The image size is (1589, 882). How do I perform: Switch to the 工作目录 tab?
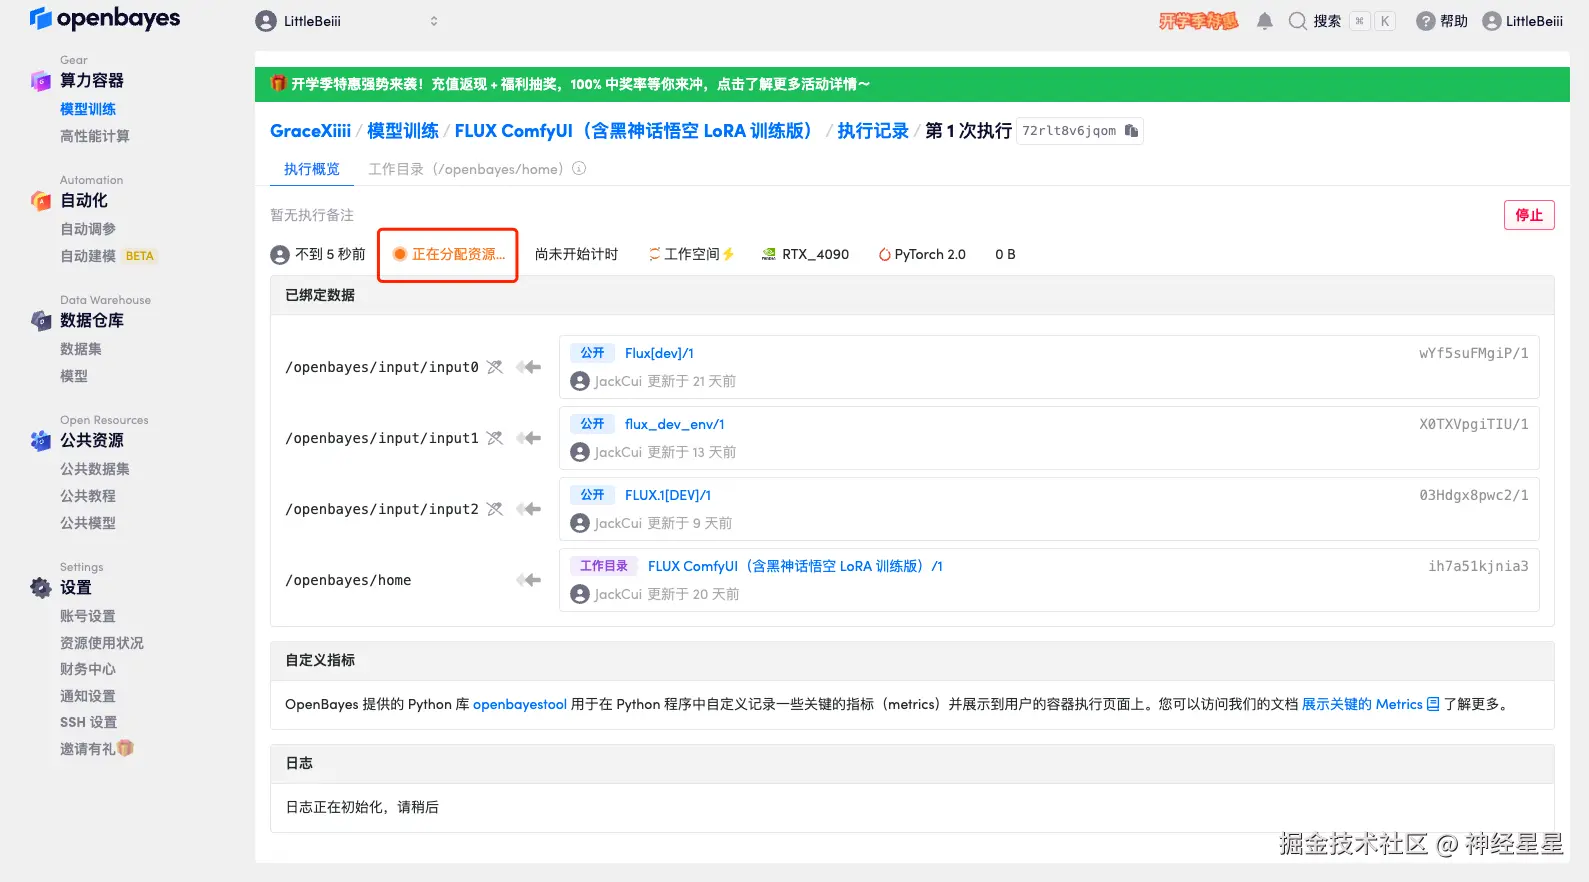click(x=466, y=169)
